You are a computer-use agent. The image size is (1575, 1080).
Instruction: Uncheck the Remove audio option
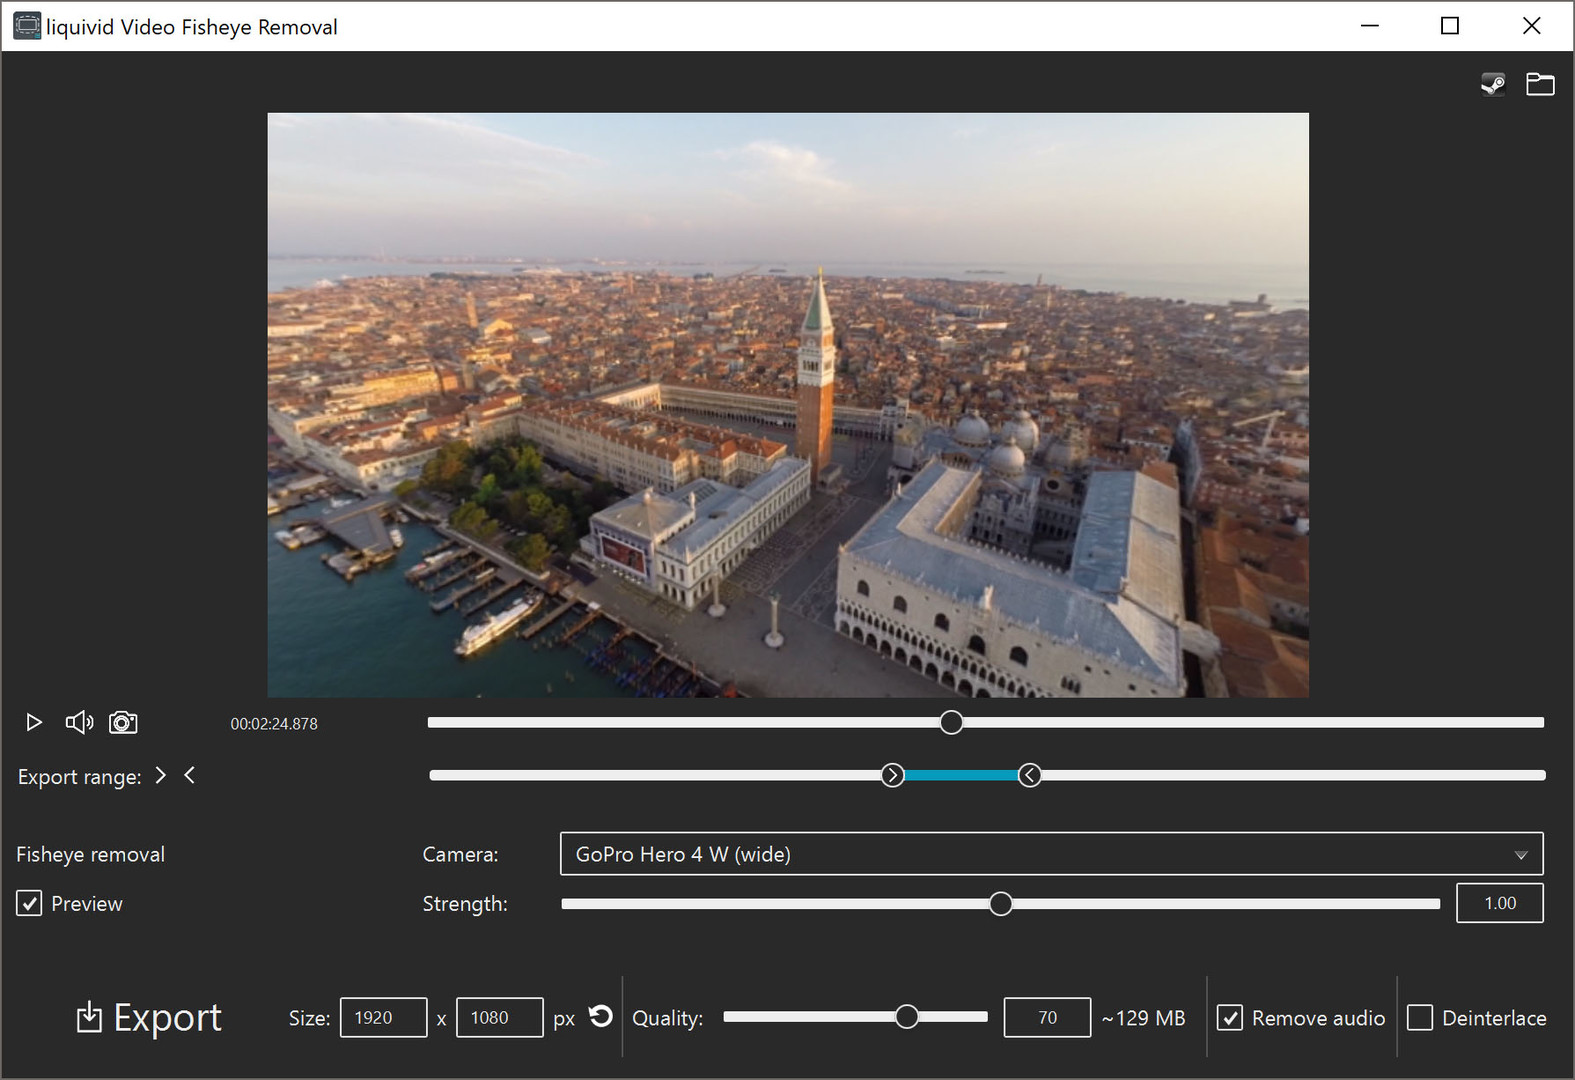tap(1230, 1017)
